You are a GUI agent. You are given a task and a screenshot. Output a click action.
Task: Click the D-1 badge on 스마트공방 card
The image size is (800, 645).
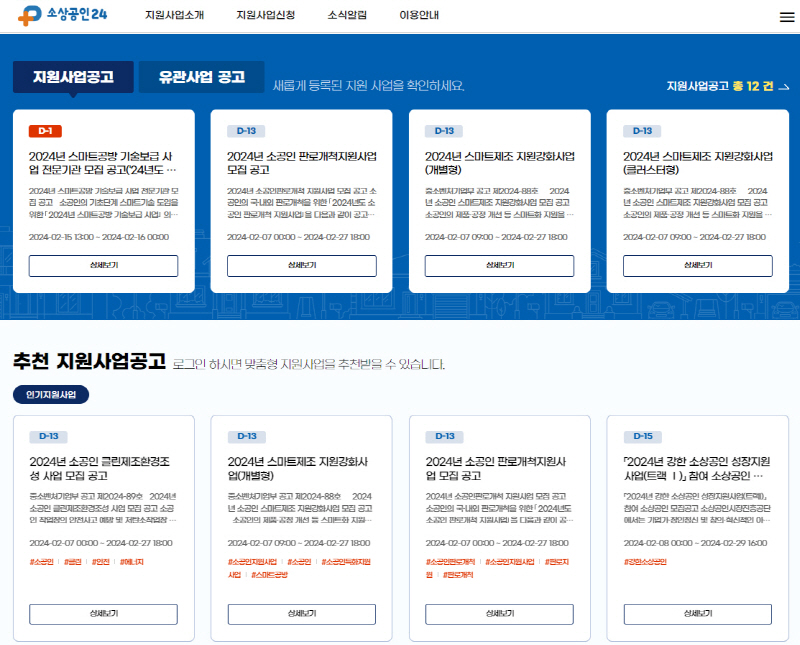[43, 131]
